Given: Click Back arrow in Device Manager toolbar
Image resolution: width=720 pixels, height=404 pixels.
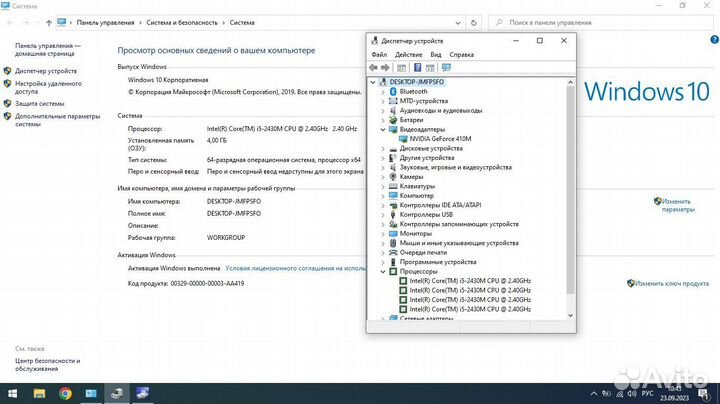Looking at the screenshot, I should tap(373, 67).
